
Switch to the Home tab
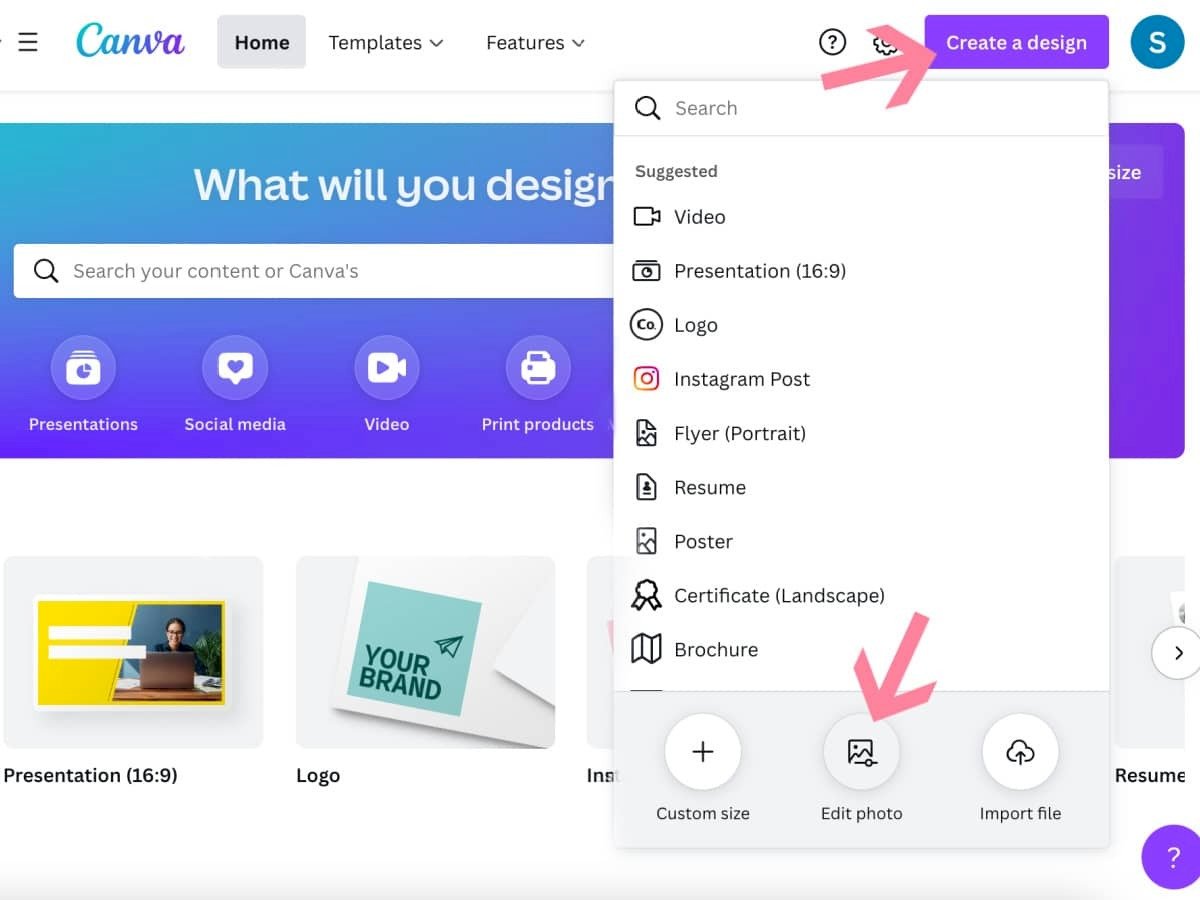pyautogui.click(x=261, y=42)
